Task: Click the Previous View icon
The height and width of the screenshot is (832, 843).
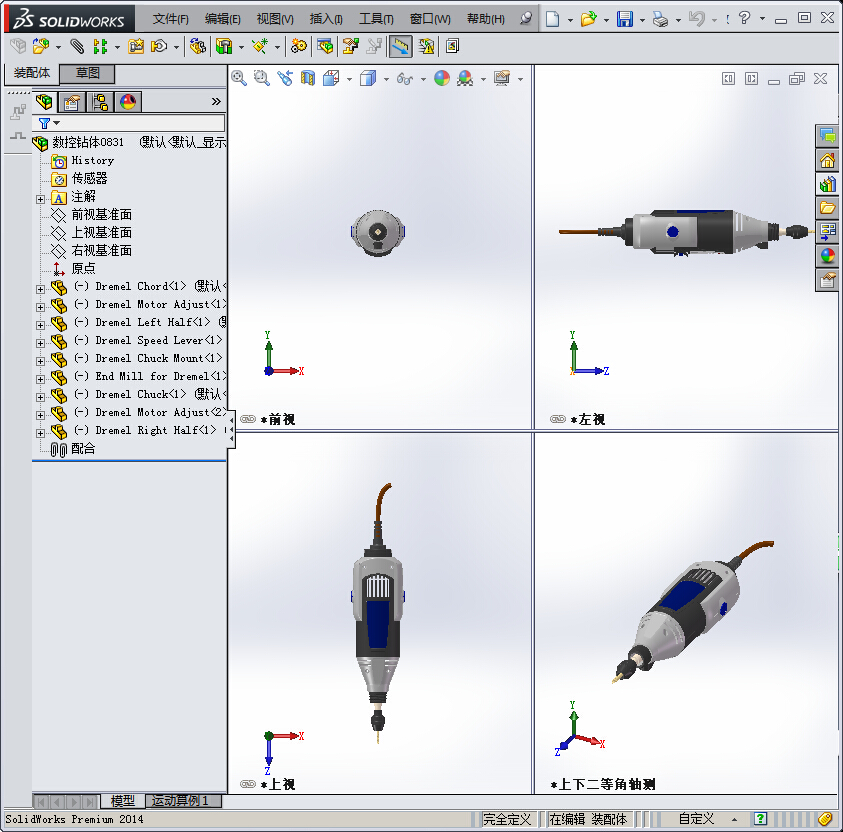Action: 285,78
